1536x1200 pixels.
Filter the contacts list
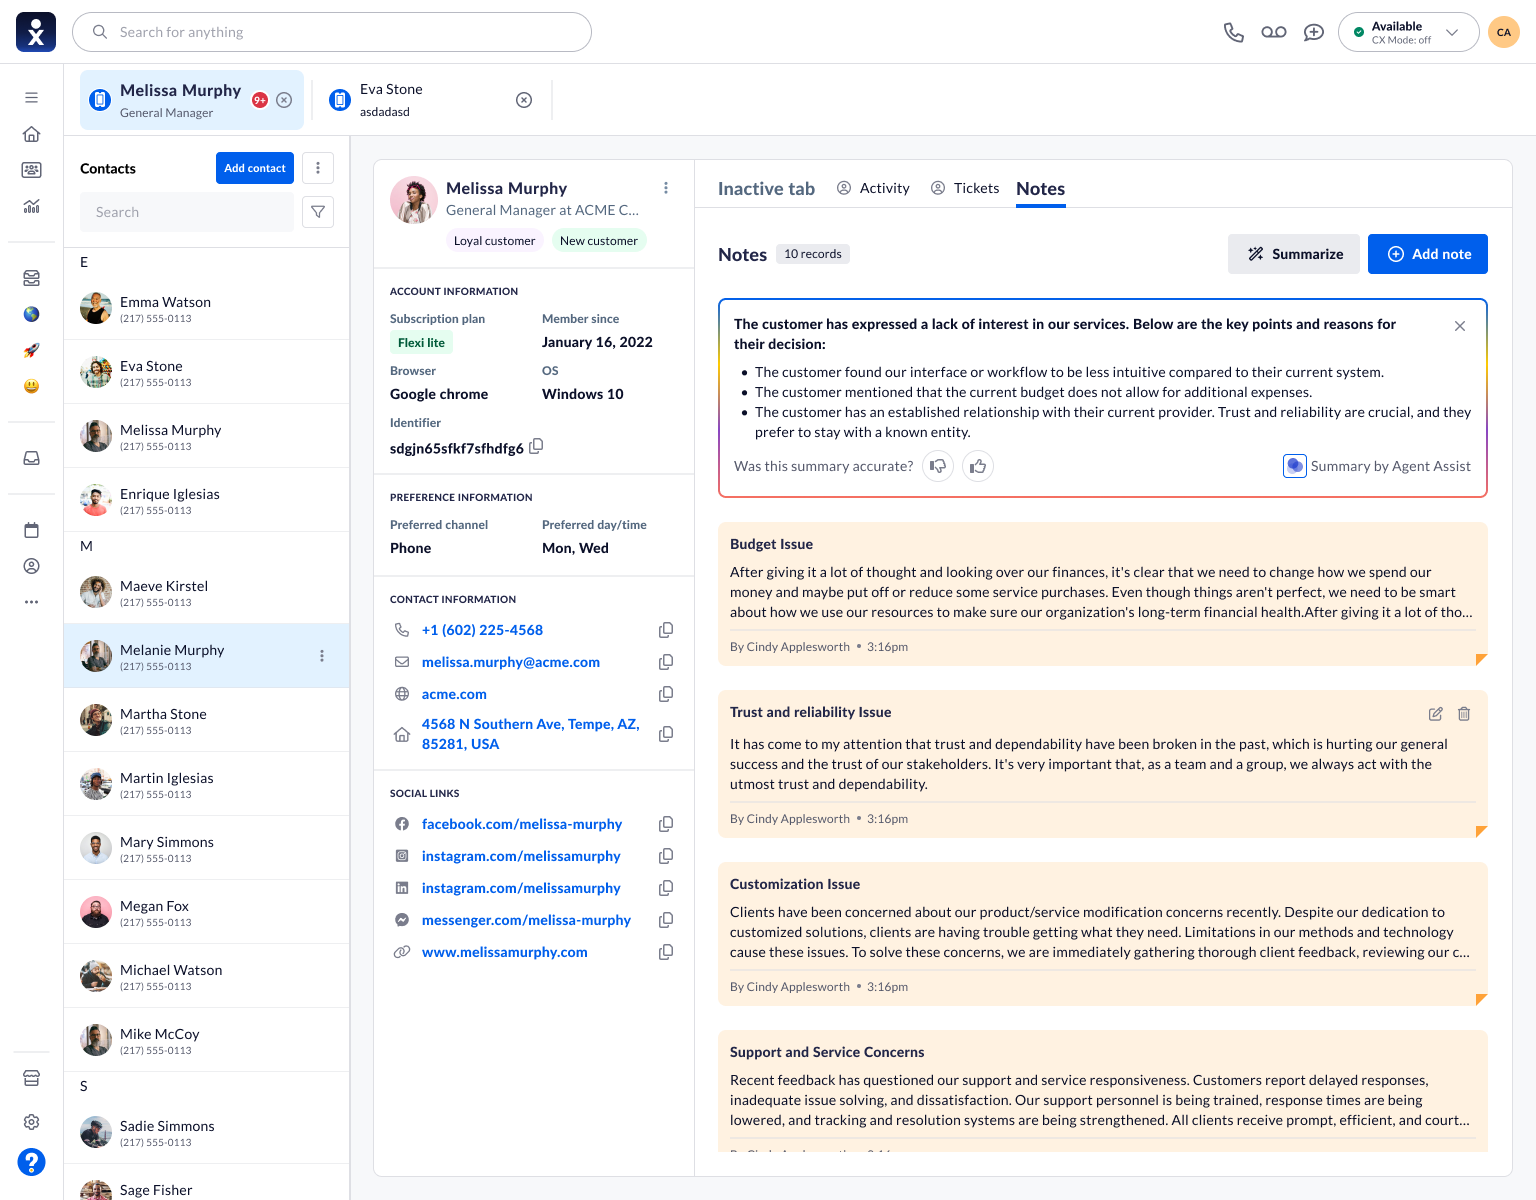[318, 212]
